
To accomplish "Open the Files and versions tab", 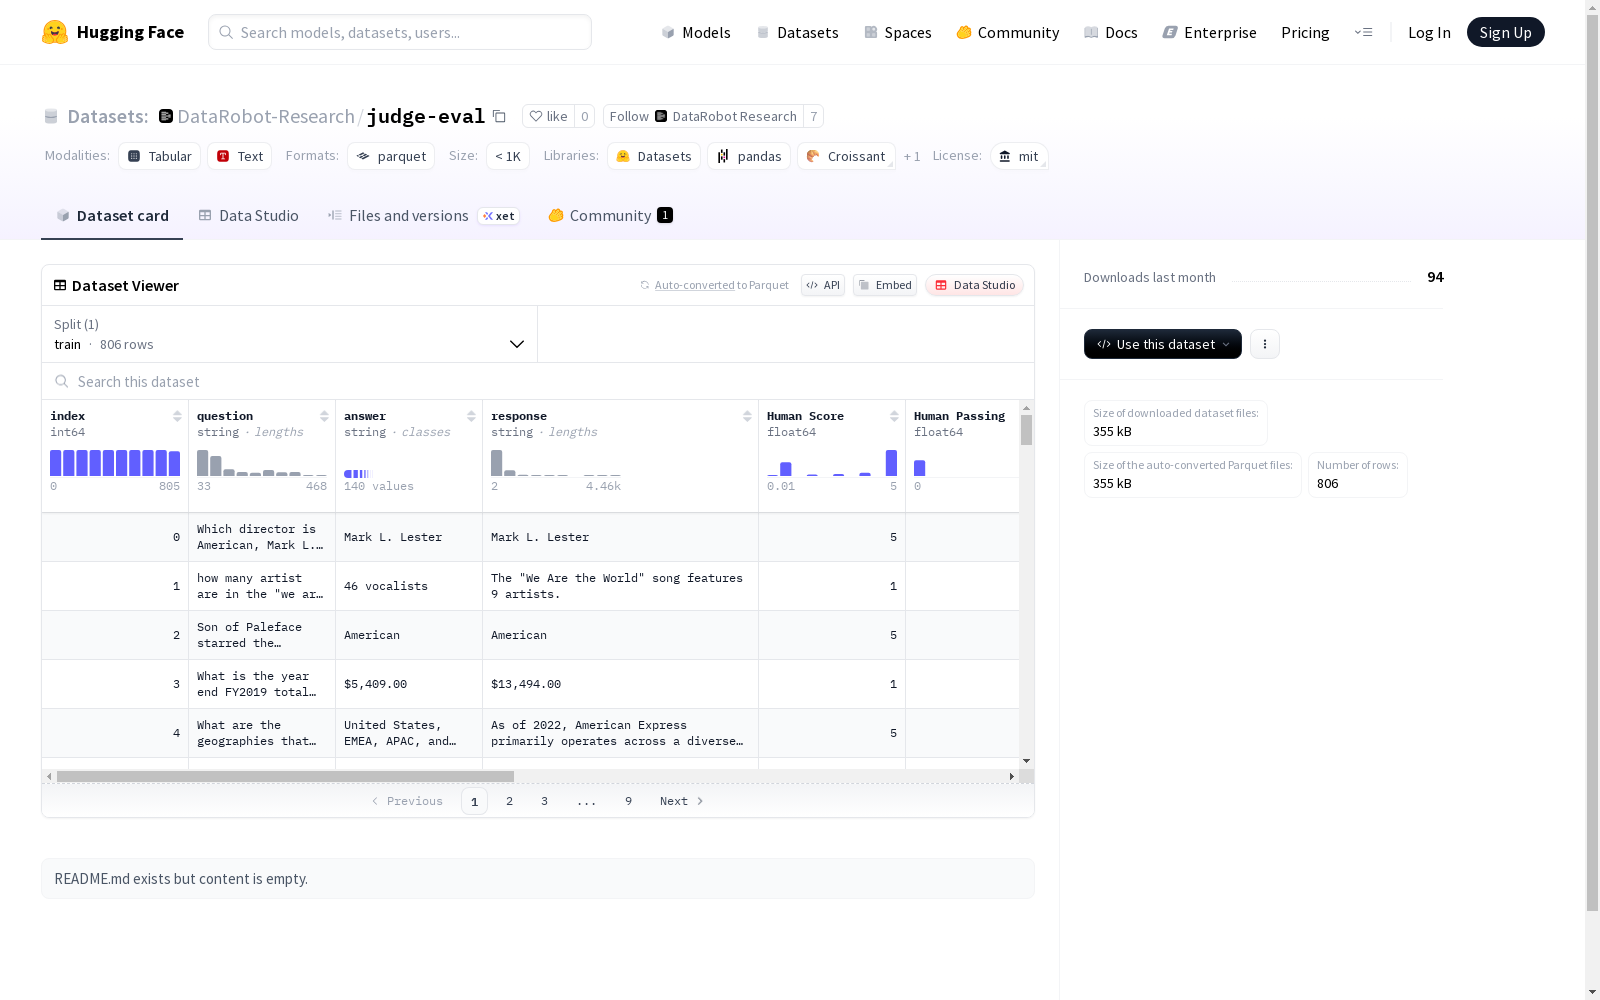I will (423, 216).
